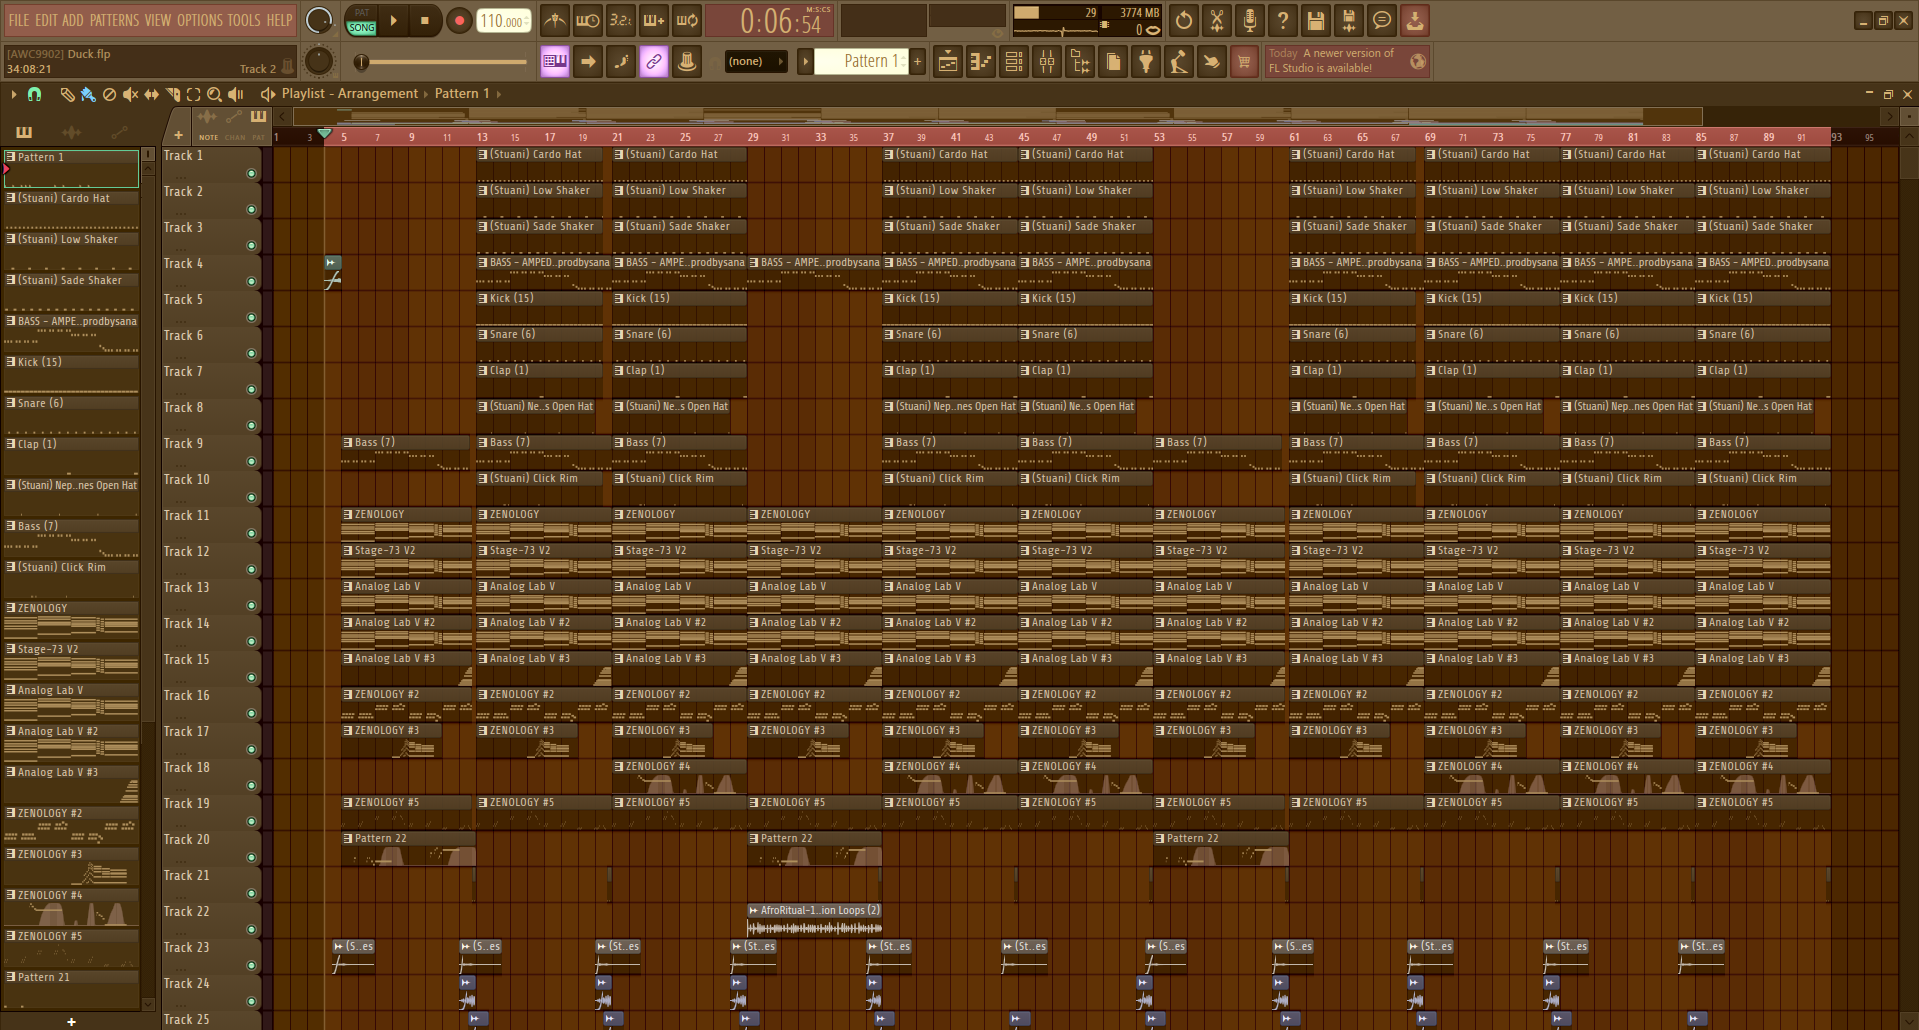This screenshot has height=1030, width=1919.
Task: Open the speech bubble chat icon
Action: 1382,20
